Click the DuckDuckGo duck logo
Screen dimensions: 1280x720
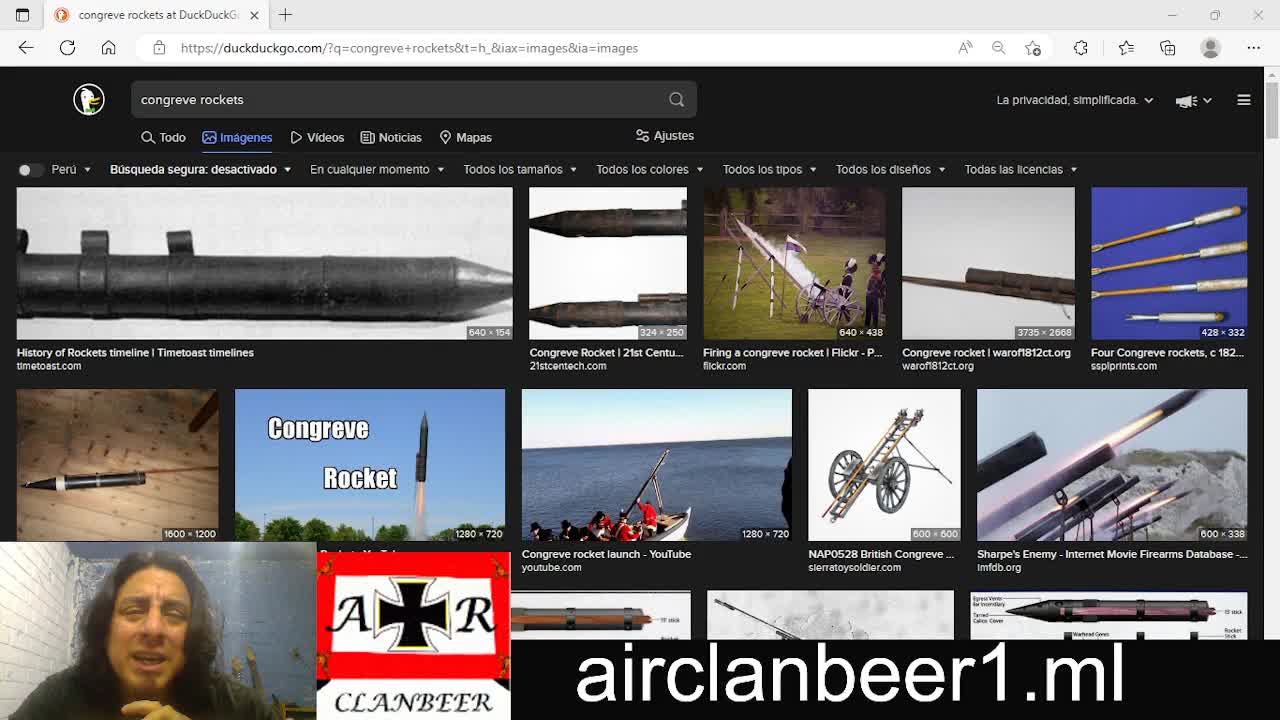coord(89,99)
